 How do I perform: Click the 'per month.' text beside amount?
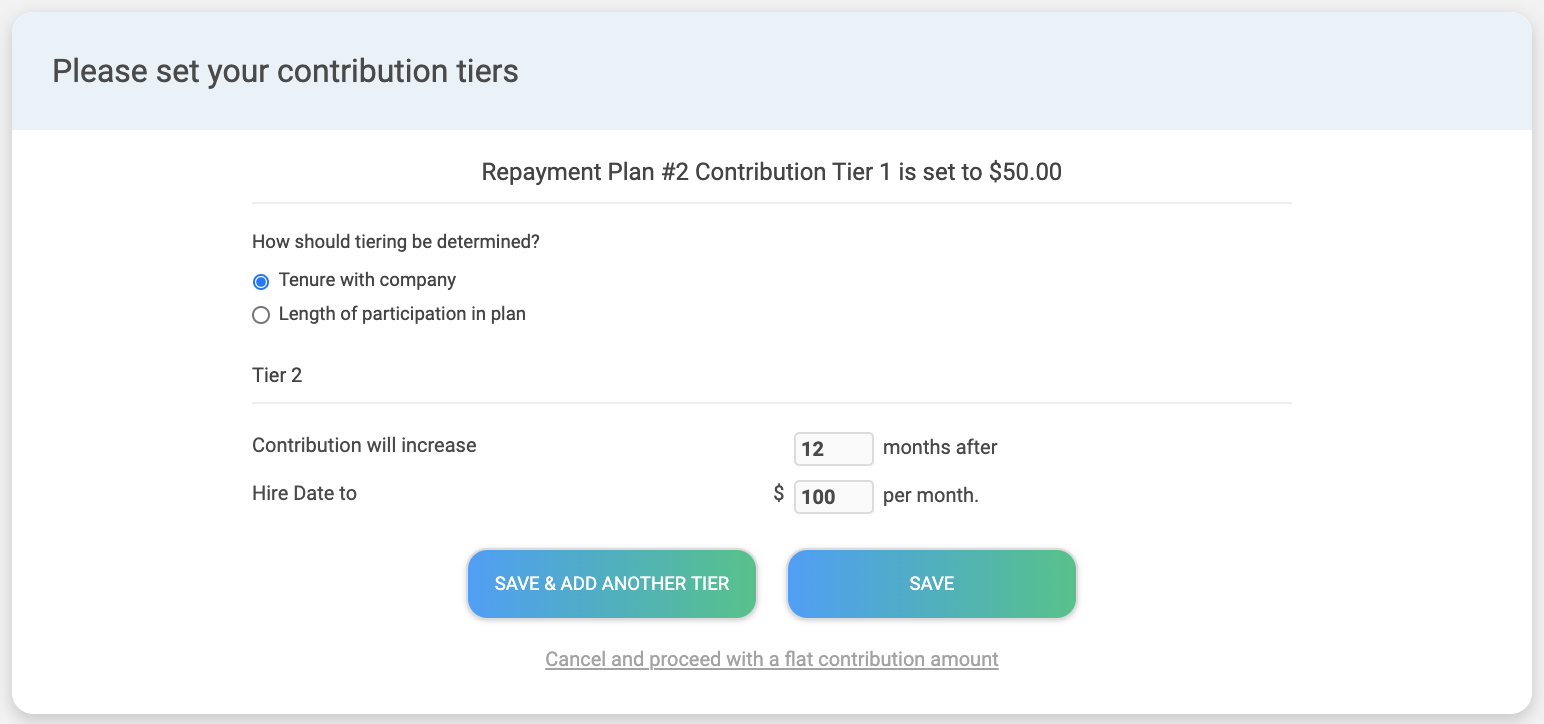[930, 495]
